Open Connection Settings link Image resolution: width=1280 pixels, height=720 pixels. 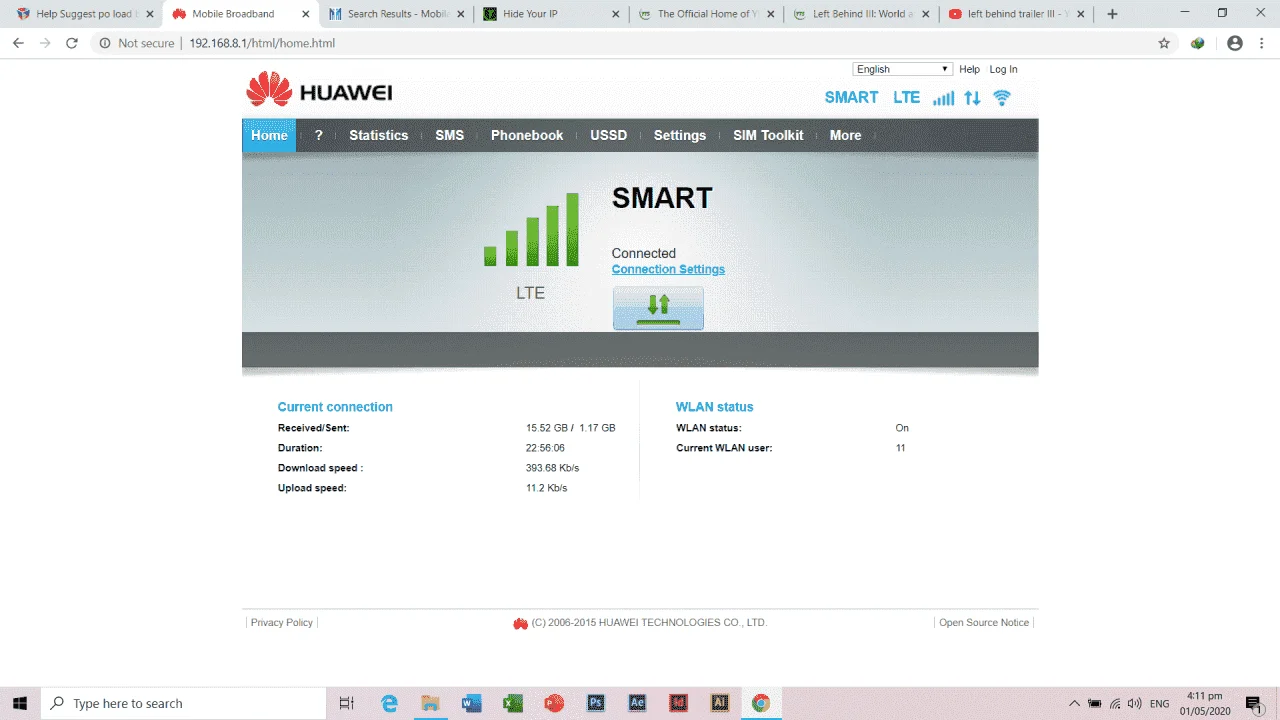click(x=668, y=269)
